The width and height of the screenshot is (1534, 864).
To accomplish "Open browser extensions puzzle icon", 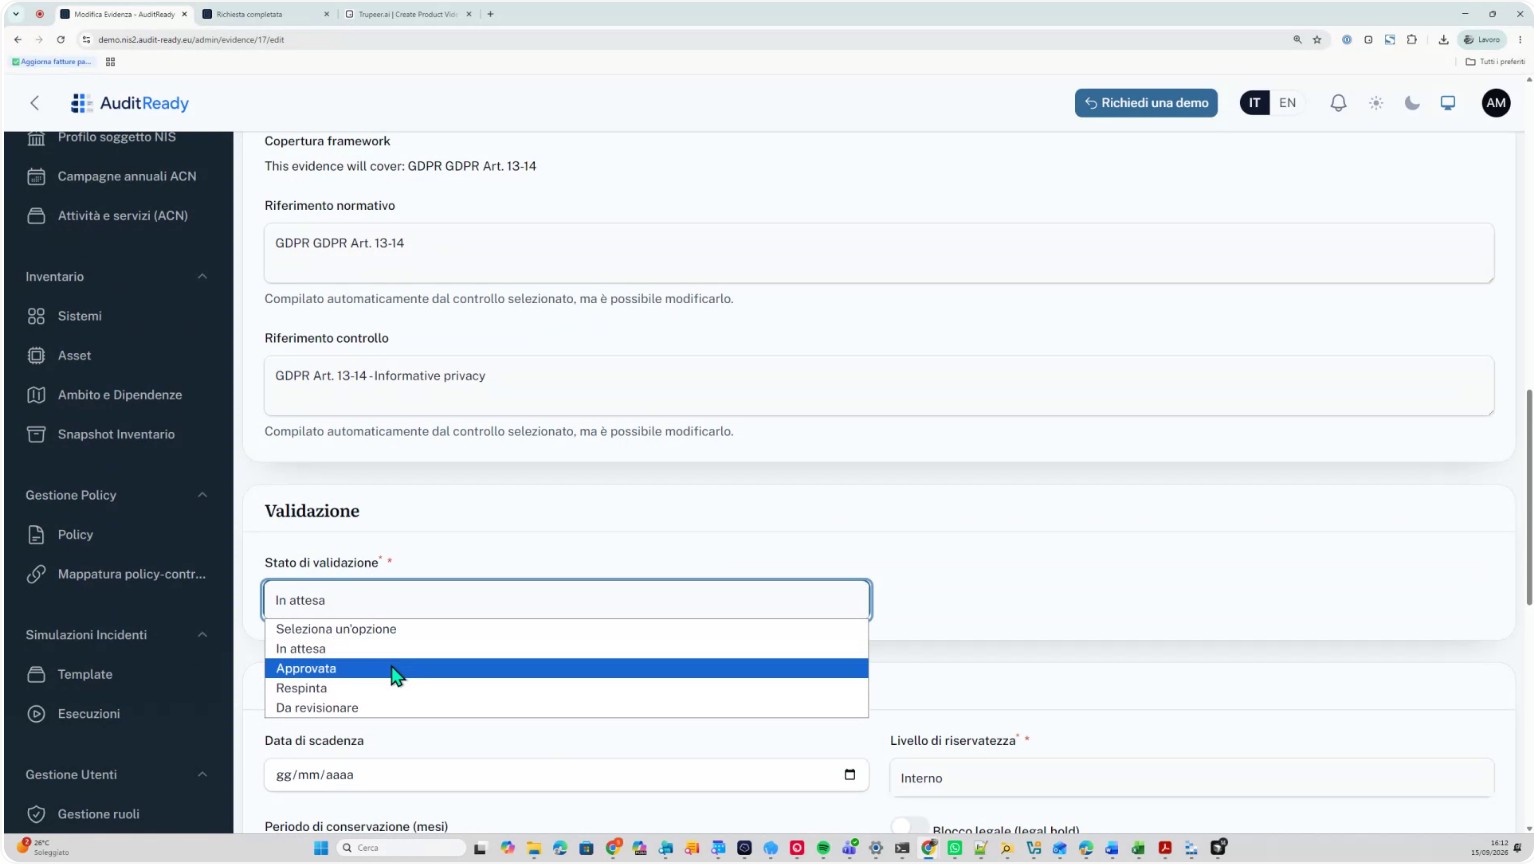I will (x=1411, y=40).
